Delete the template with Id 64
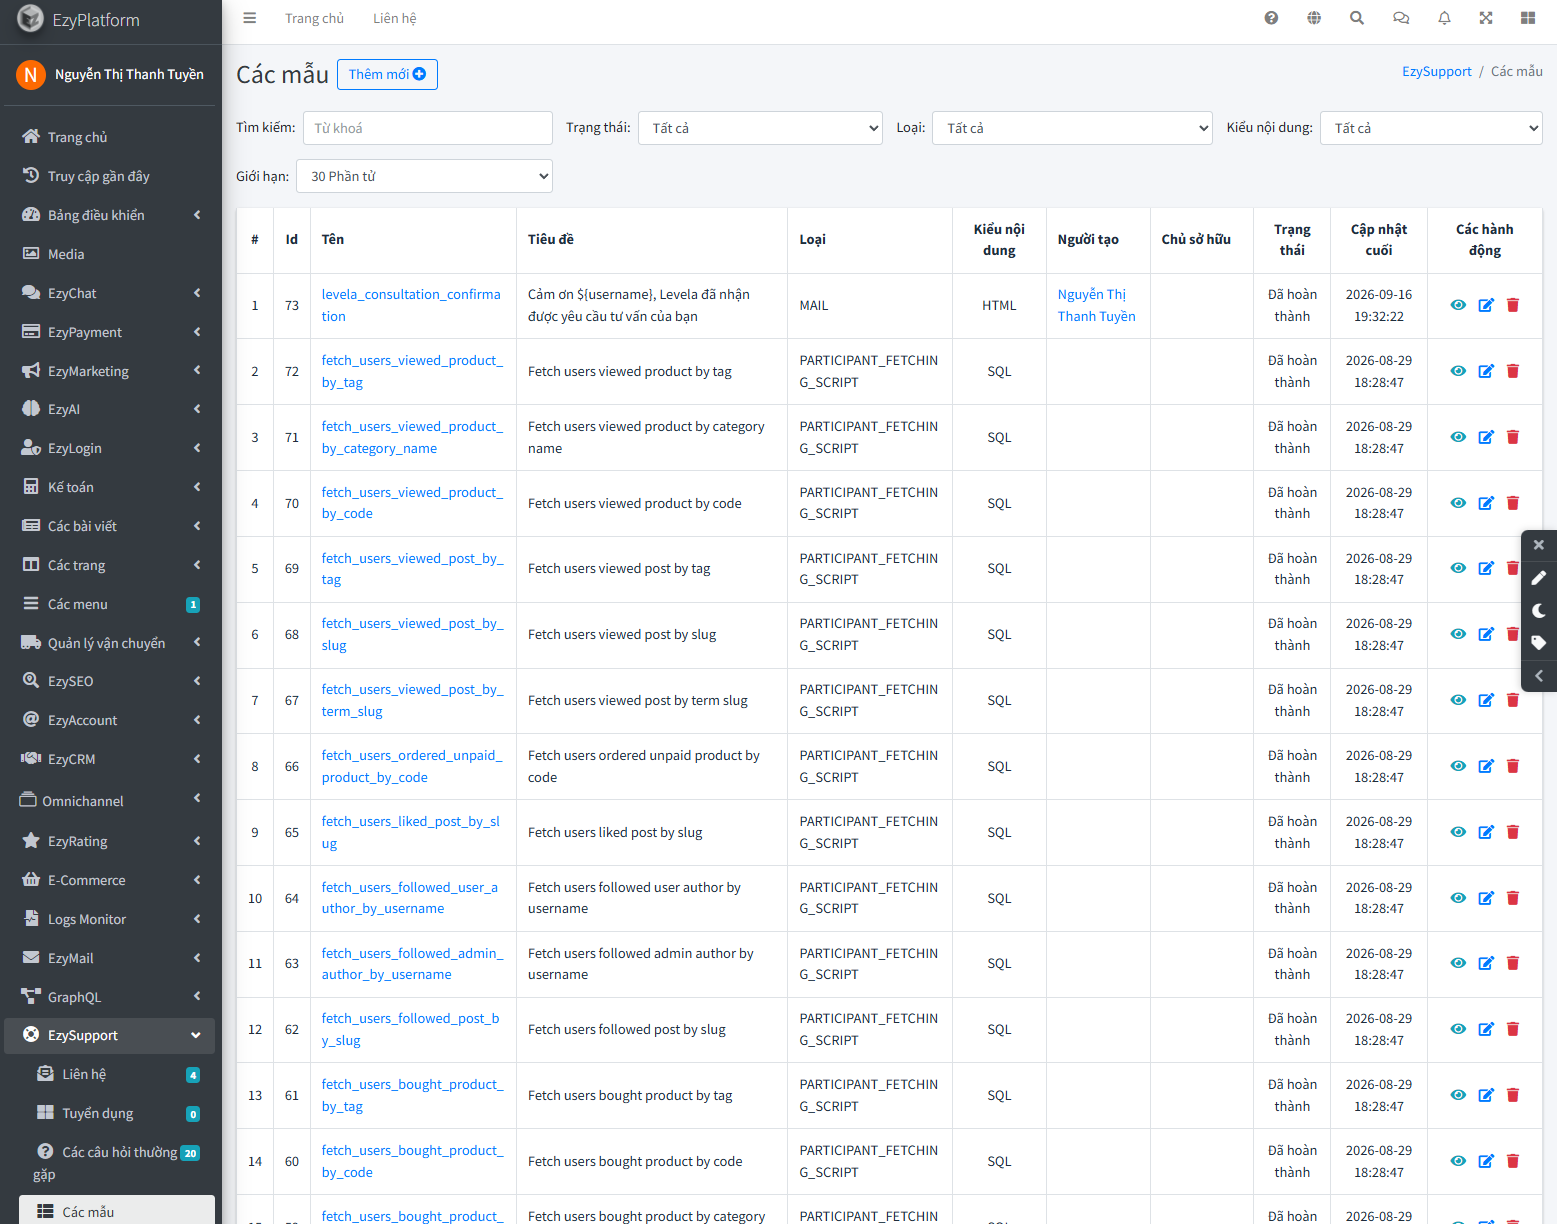Image resolution: width=1557 pixels, height=1224 pixels. pyautogui.click(x=1513, y=898)
